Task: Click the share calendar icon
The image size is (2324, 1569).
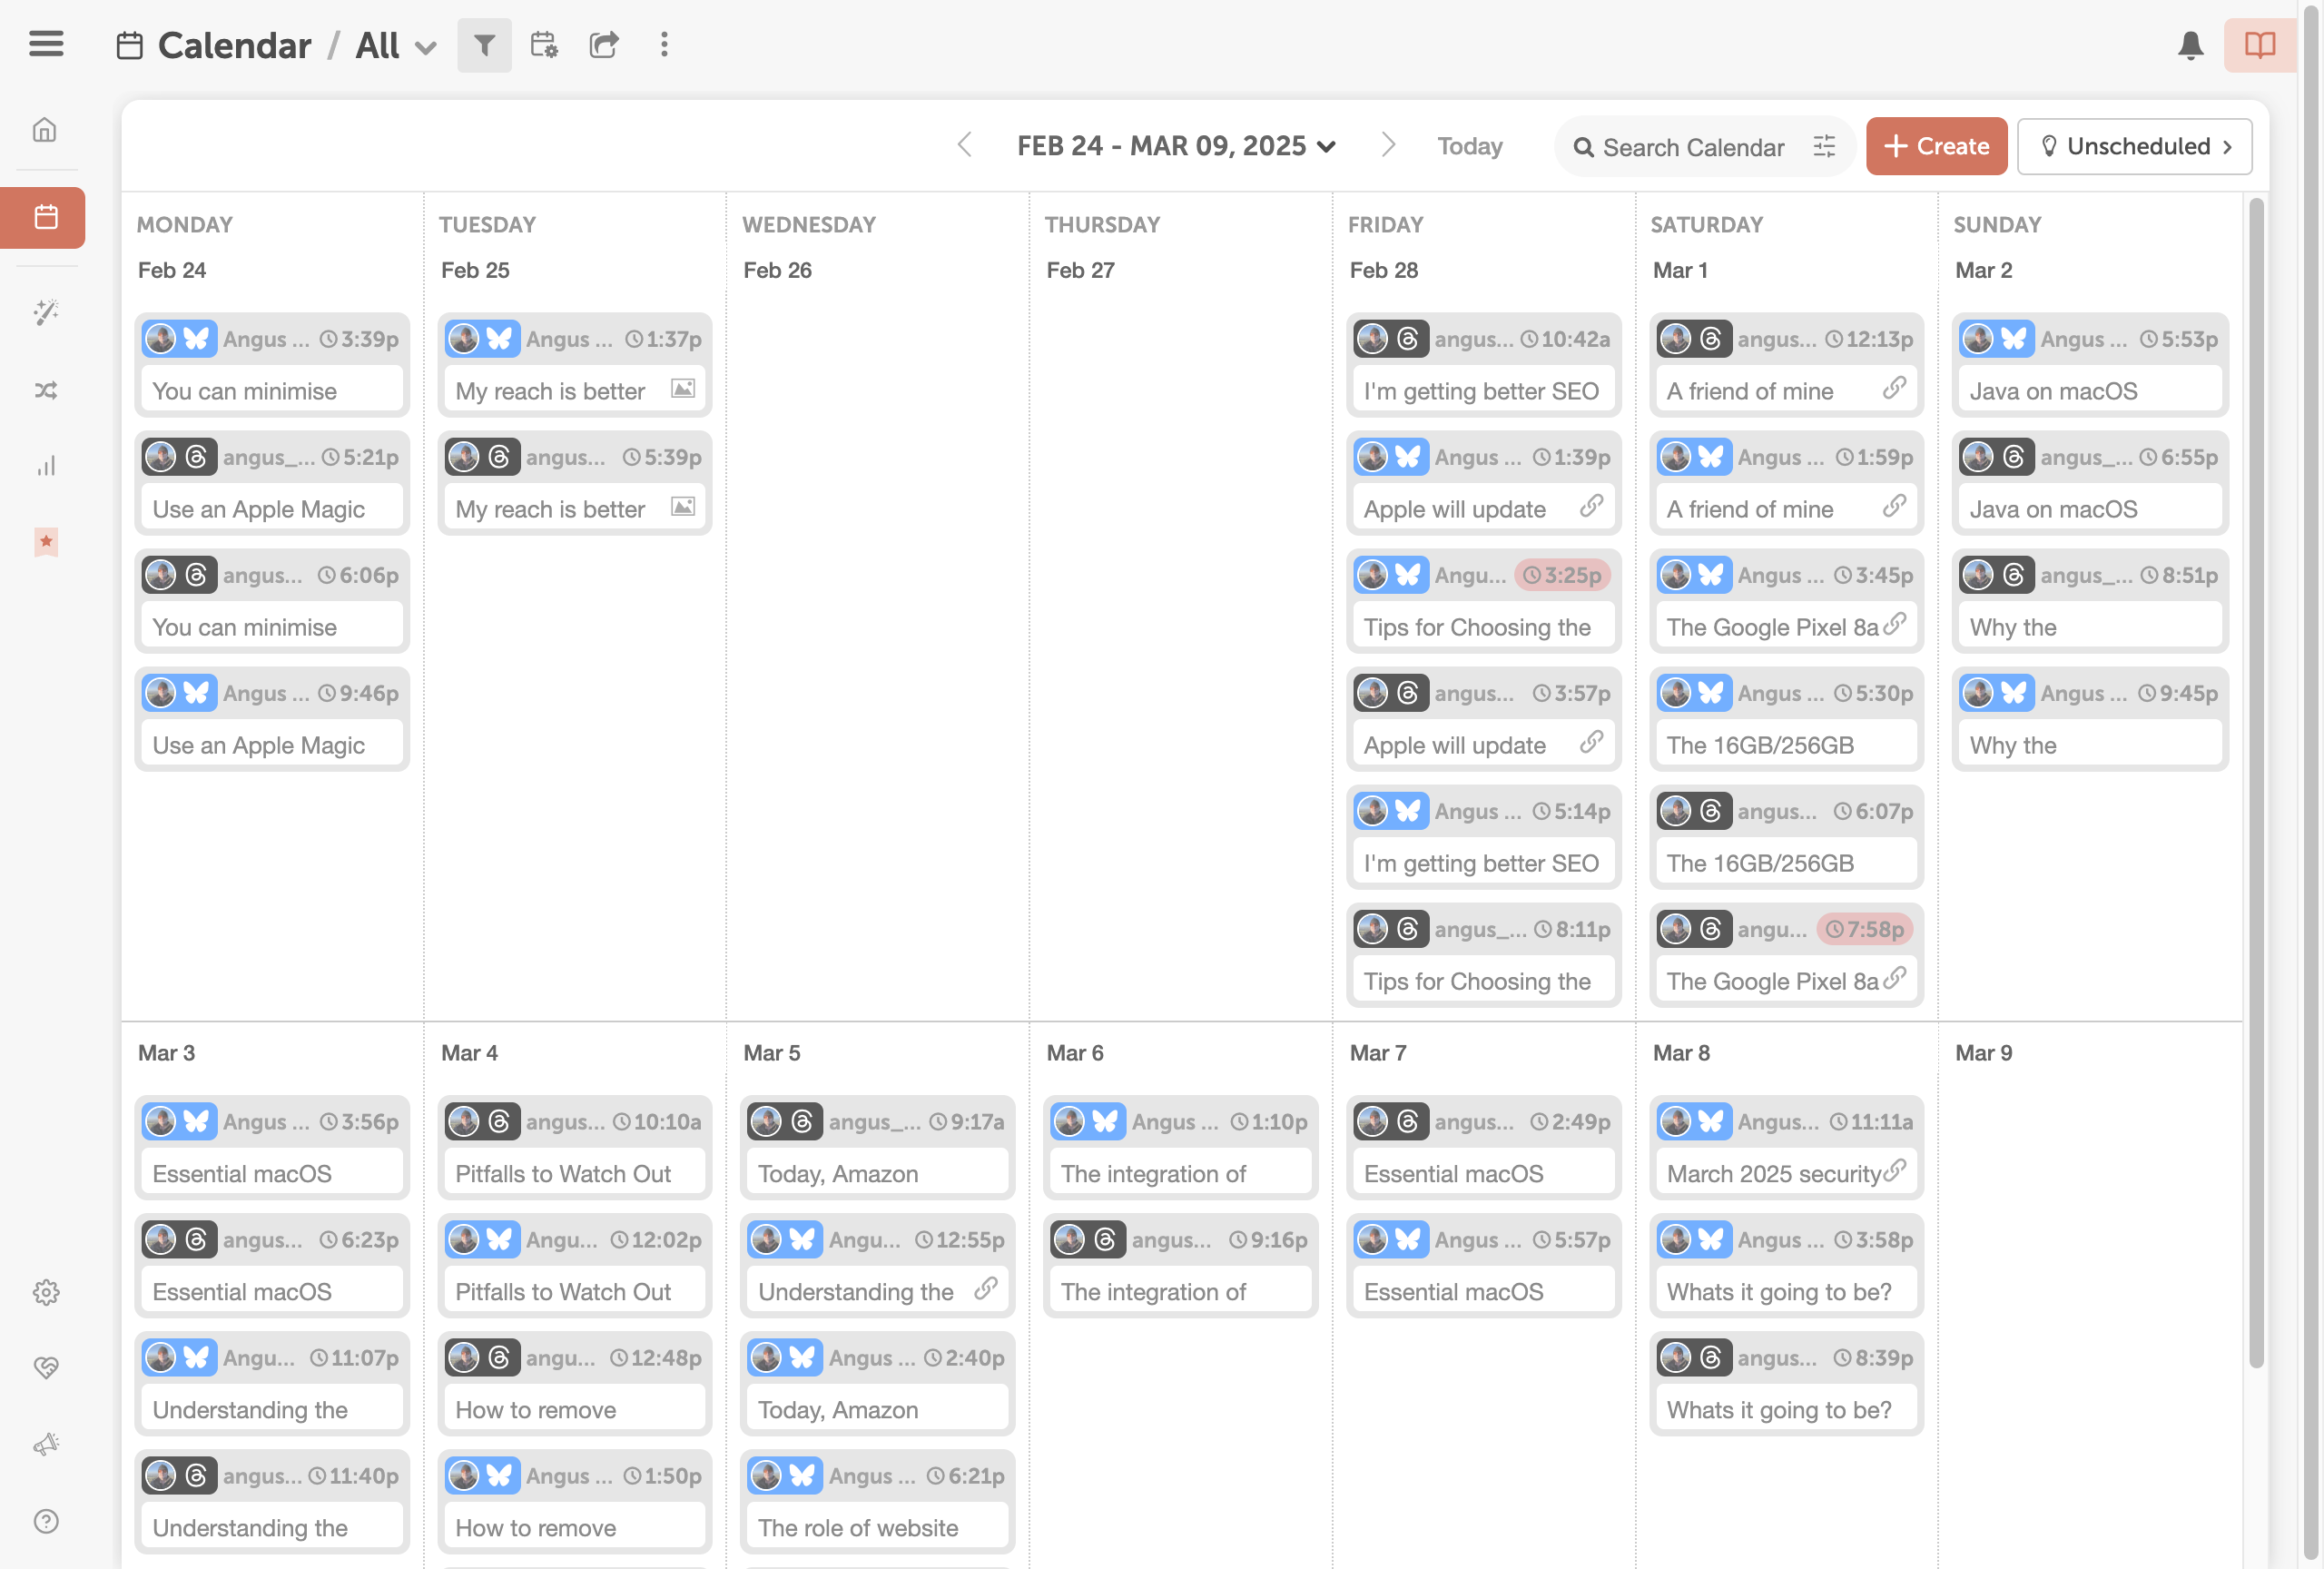Action: point(604,45)
